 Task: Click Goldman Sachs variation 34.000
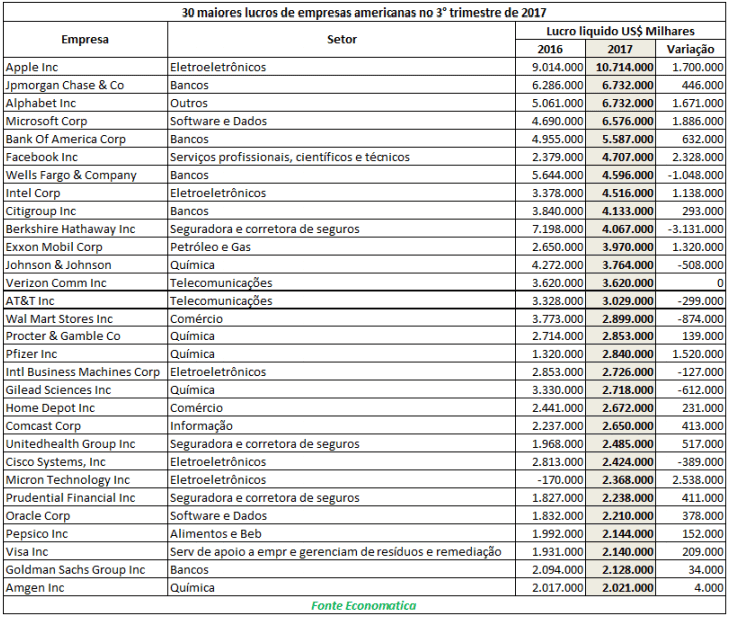point(690,570)
